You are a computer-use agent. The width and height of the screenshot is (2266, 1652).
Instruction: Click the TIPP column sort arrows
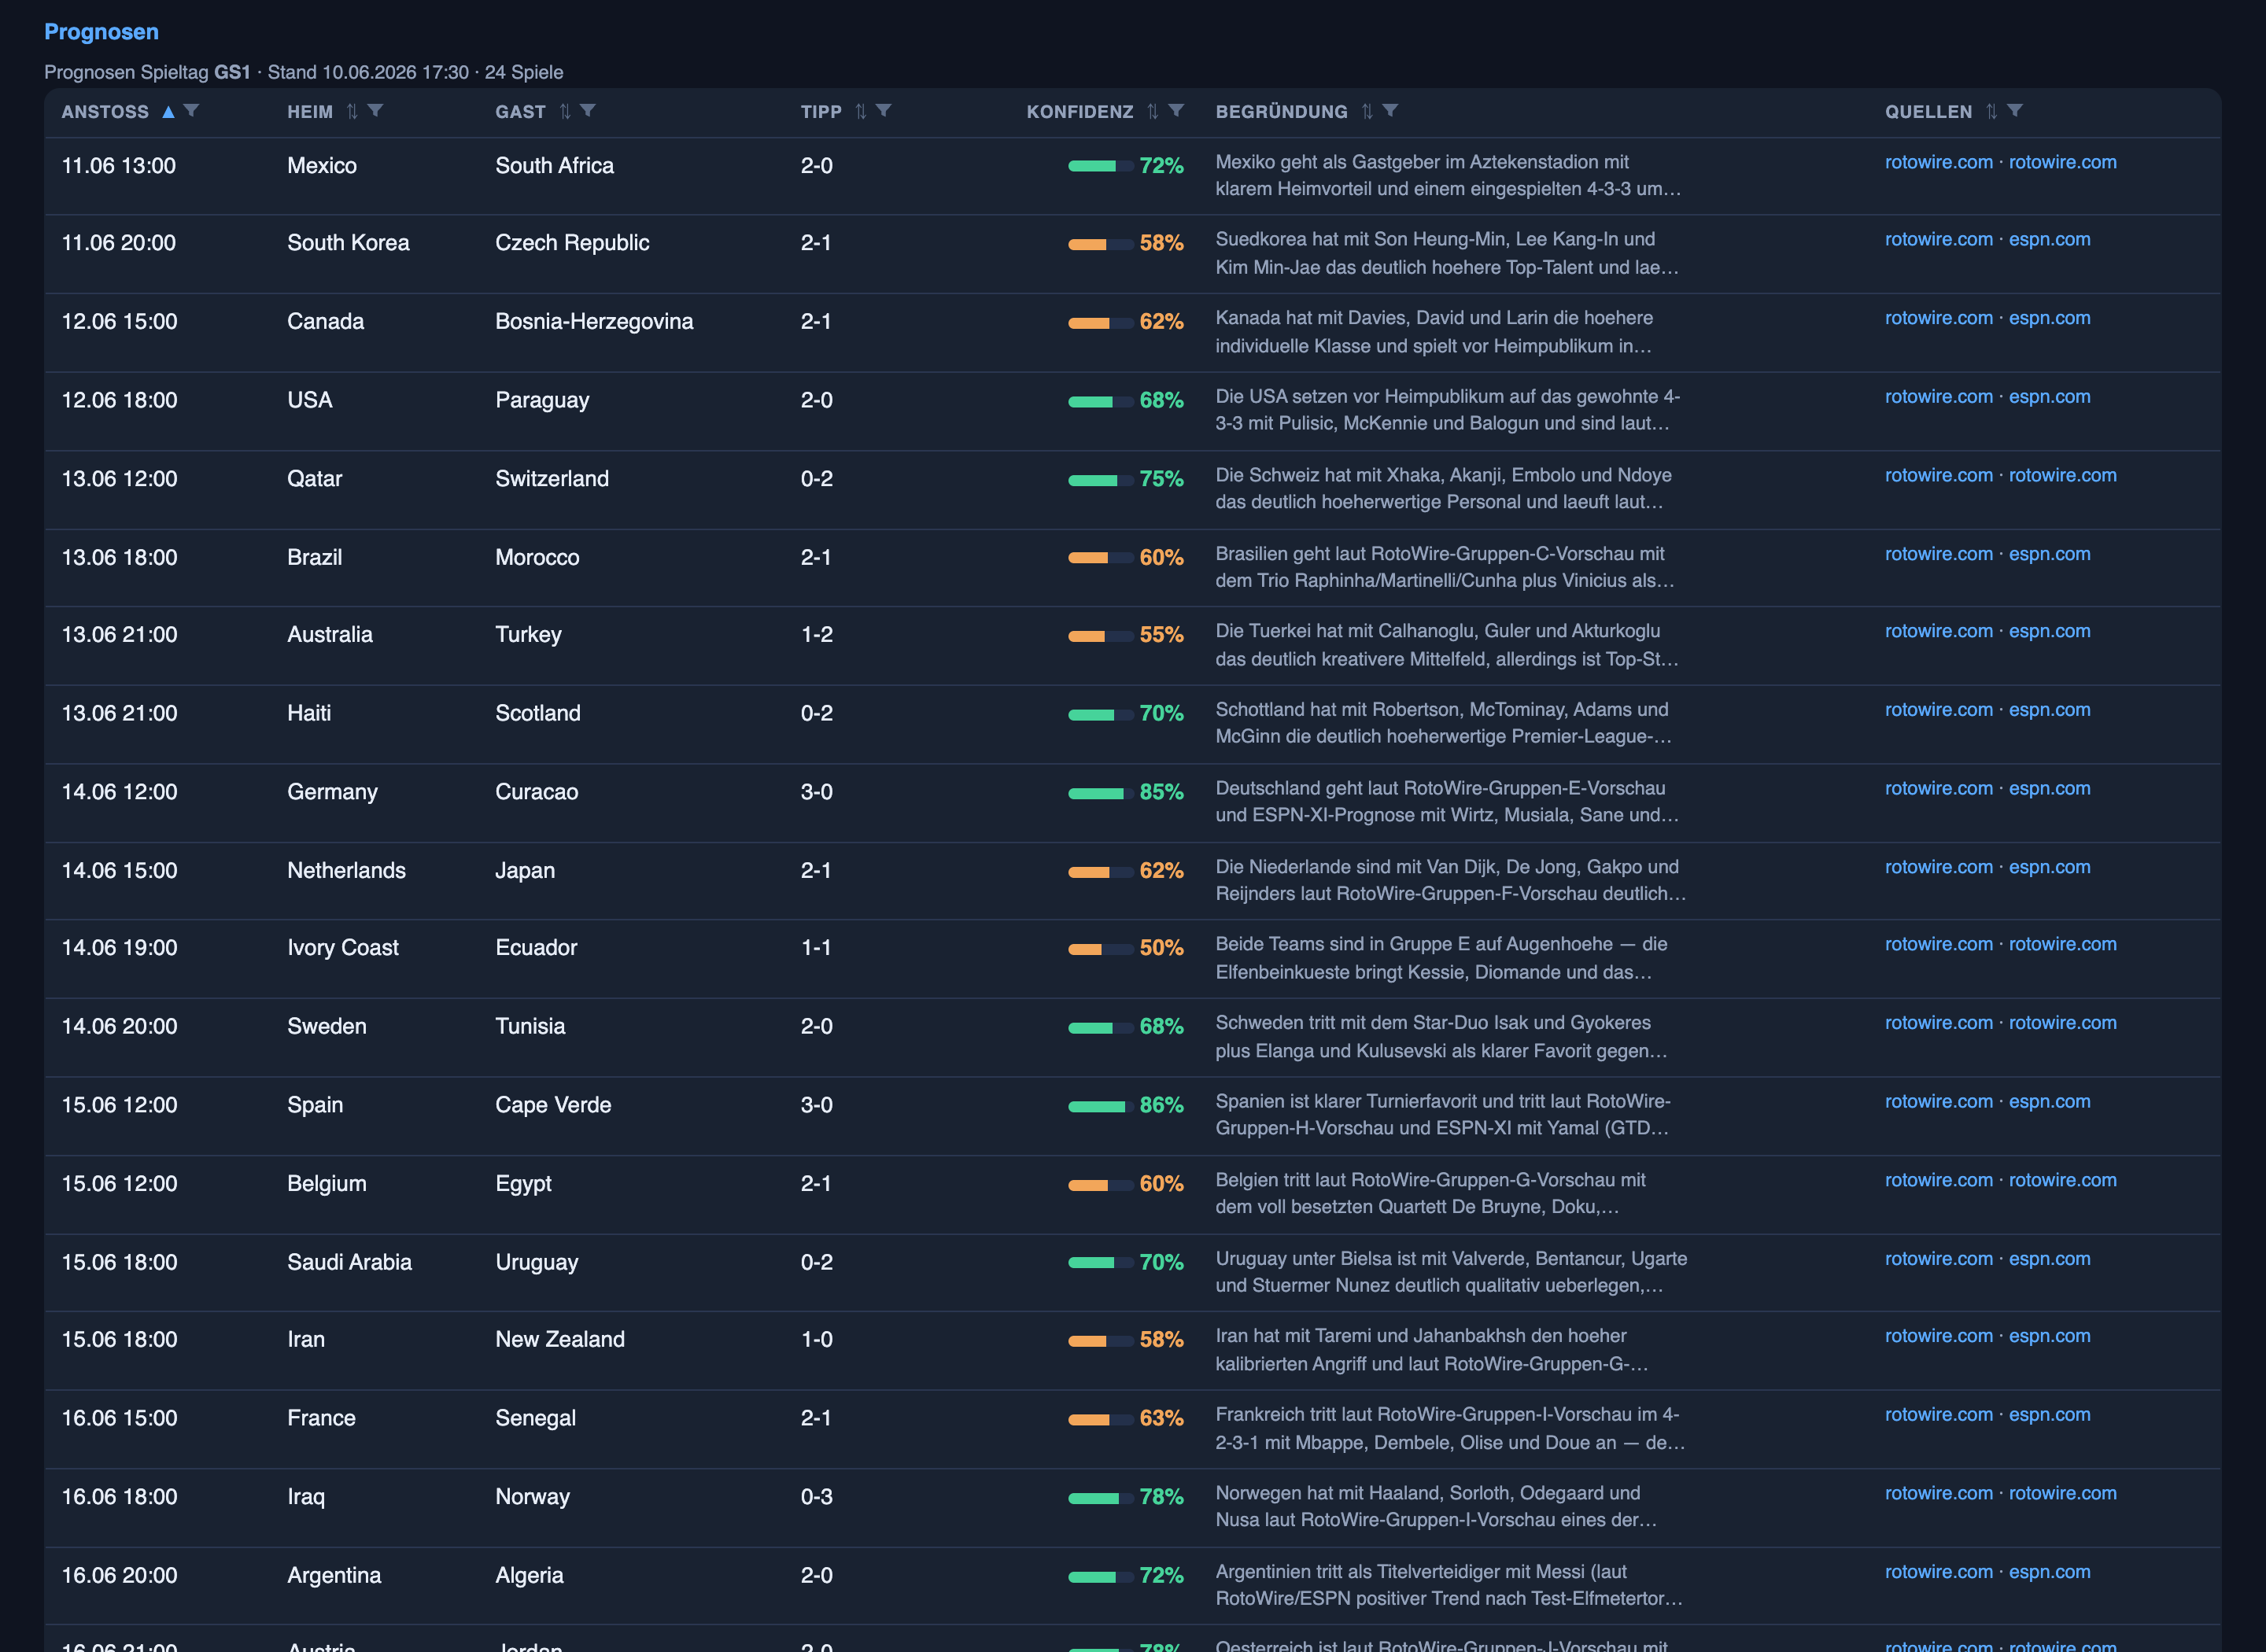click(x=861, y=112)
